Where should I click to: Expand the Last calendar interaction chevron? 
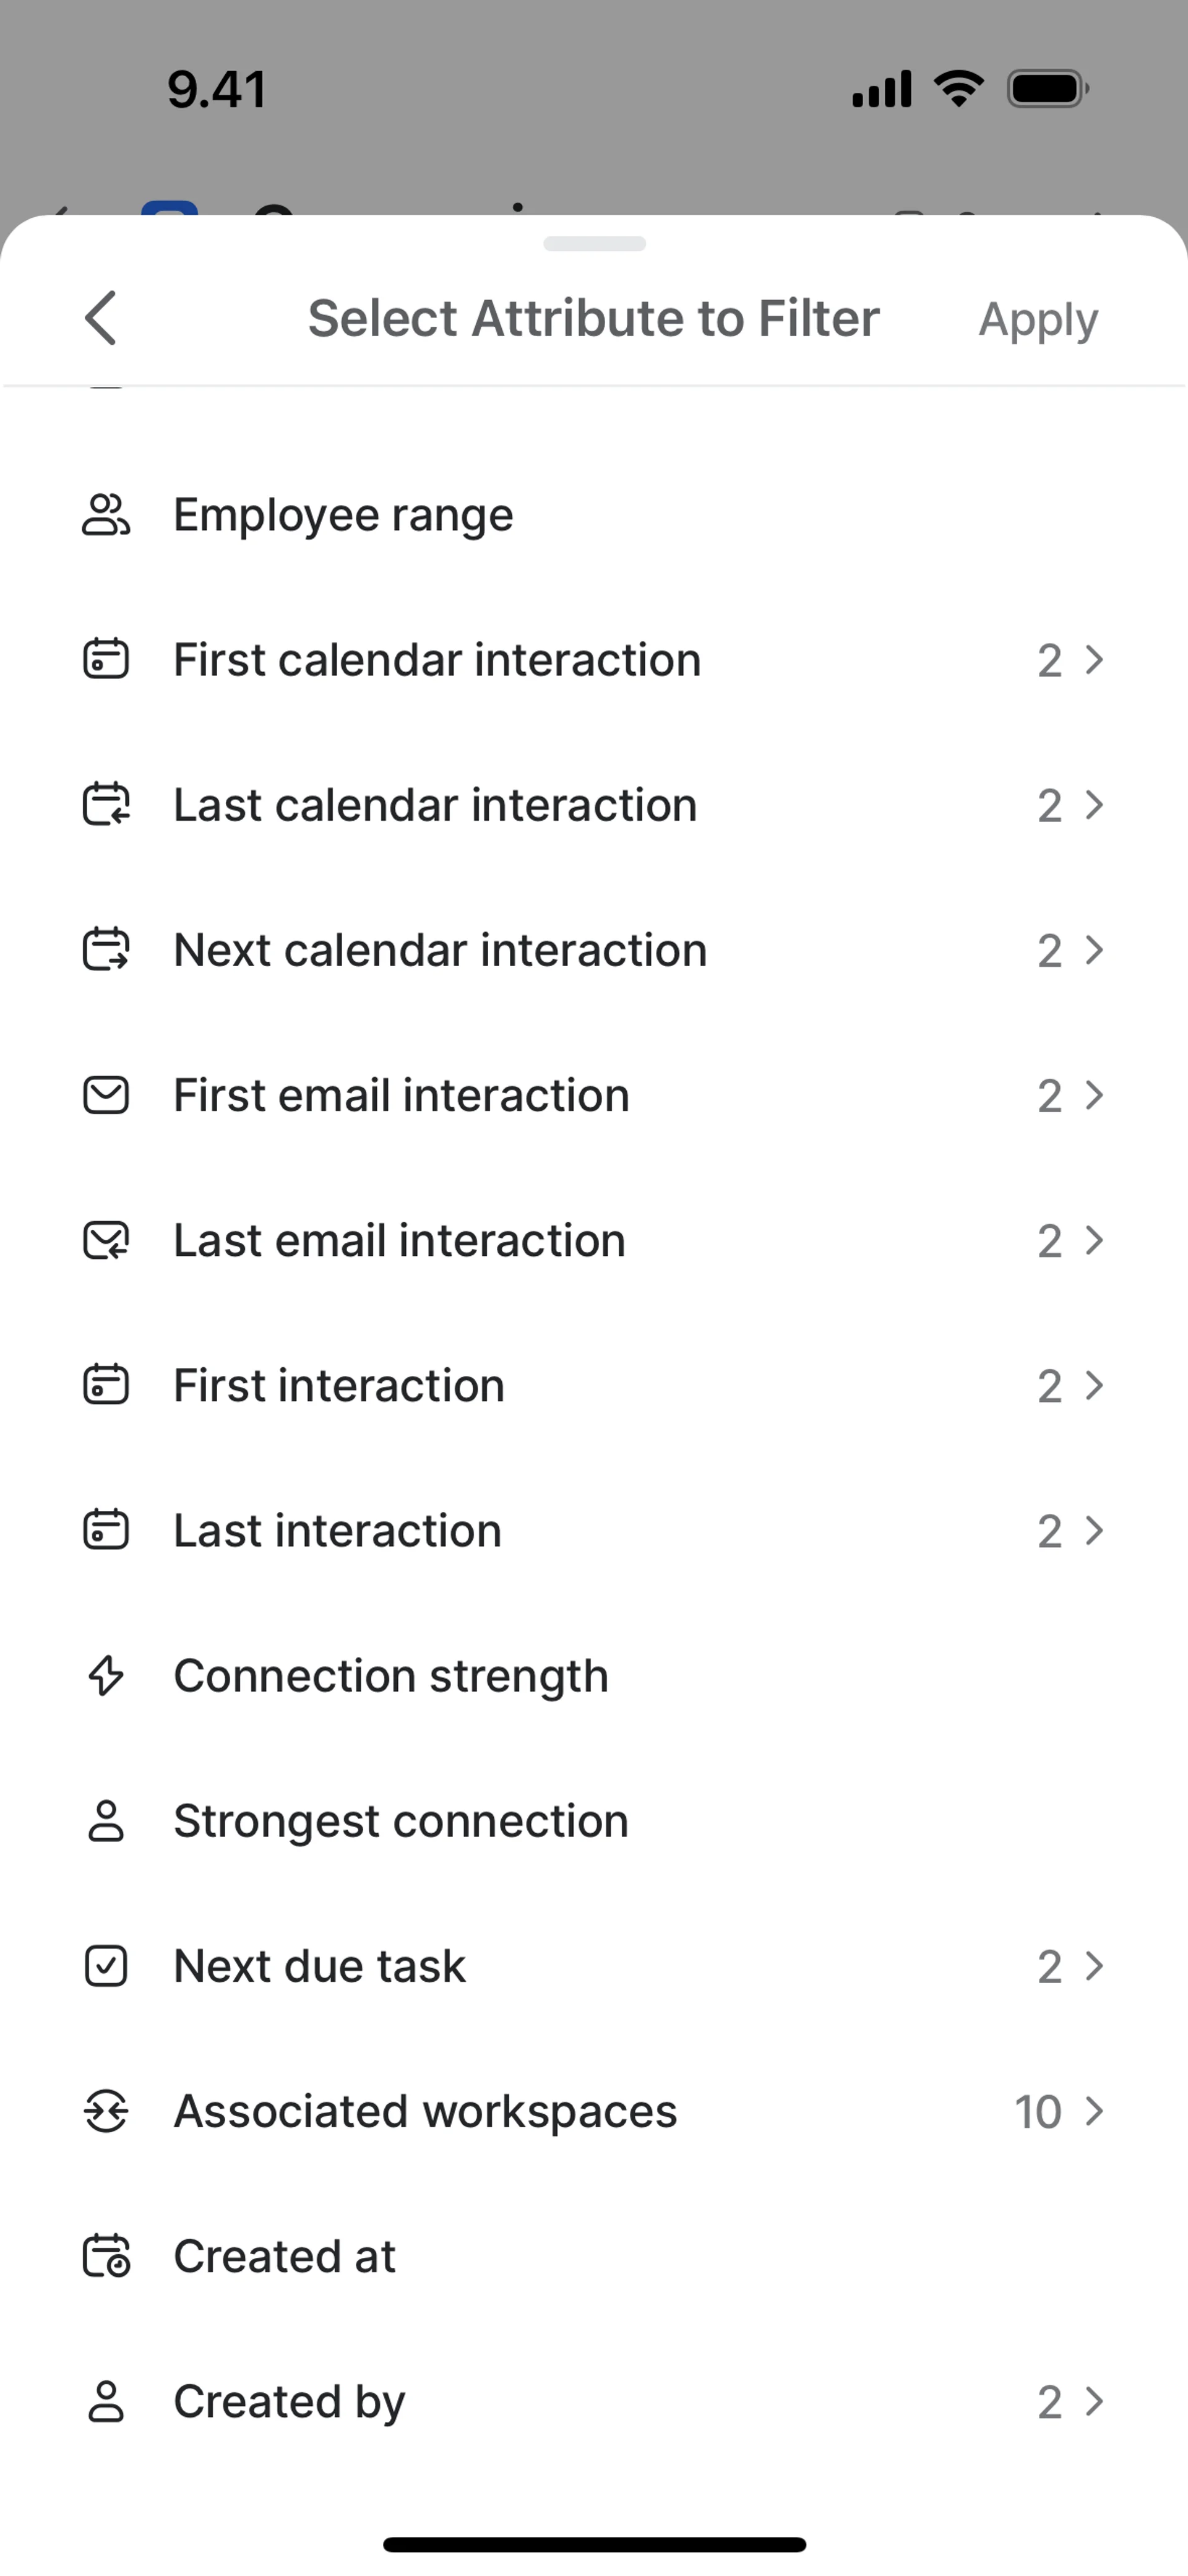pos(1095,805)
